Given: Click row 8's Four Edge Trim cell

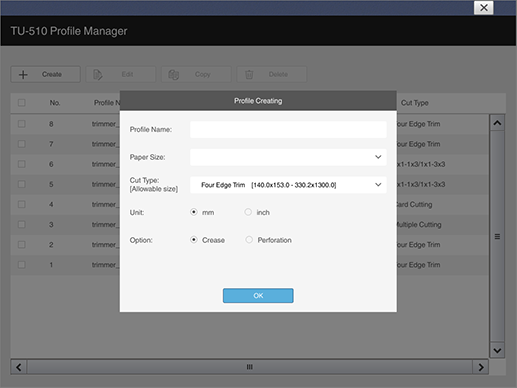Looking at the screenshot, I should (x=418, y=124).
